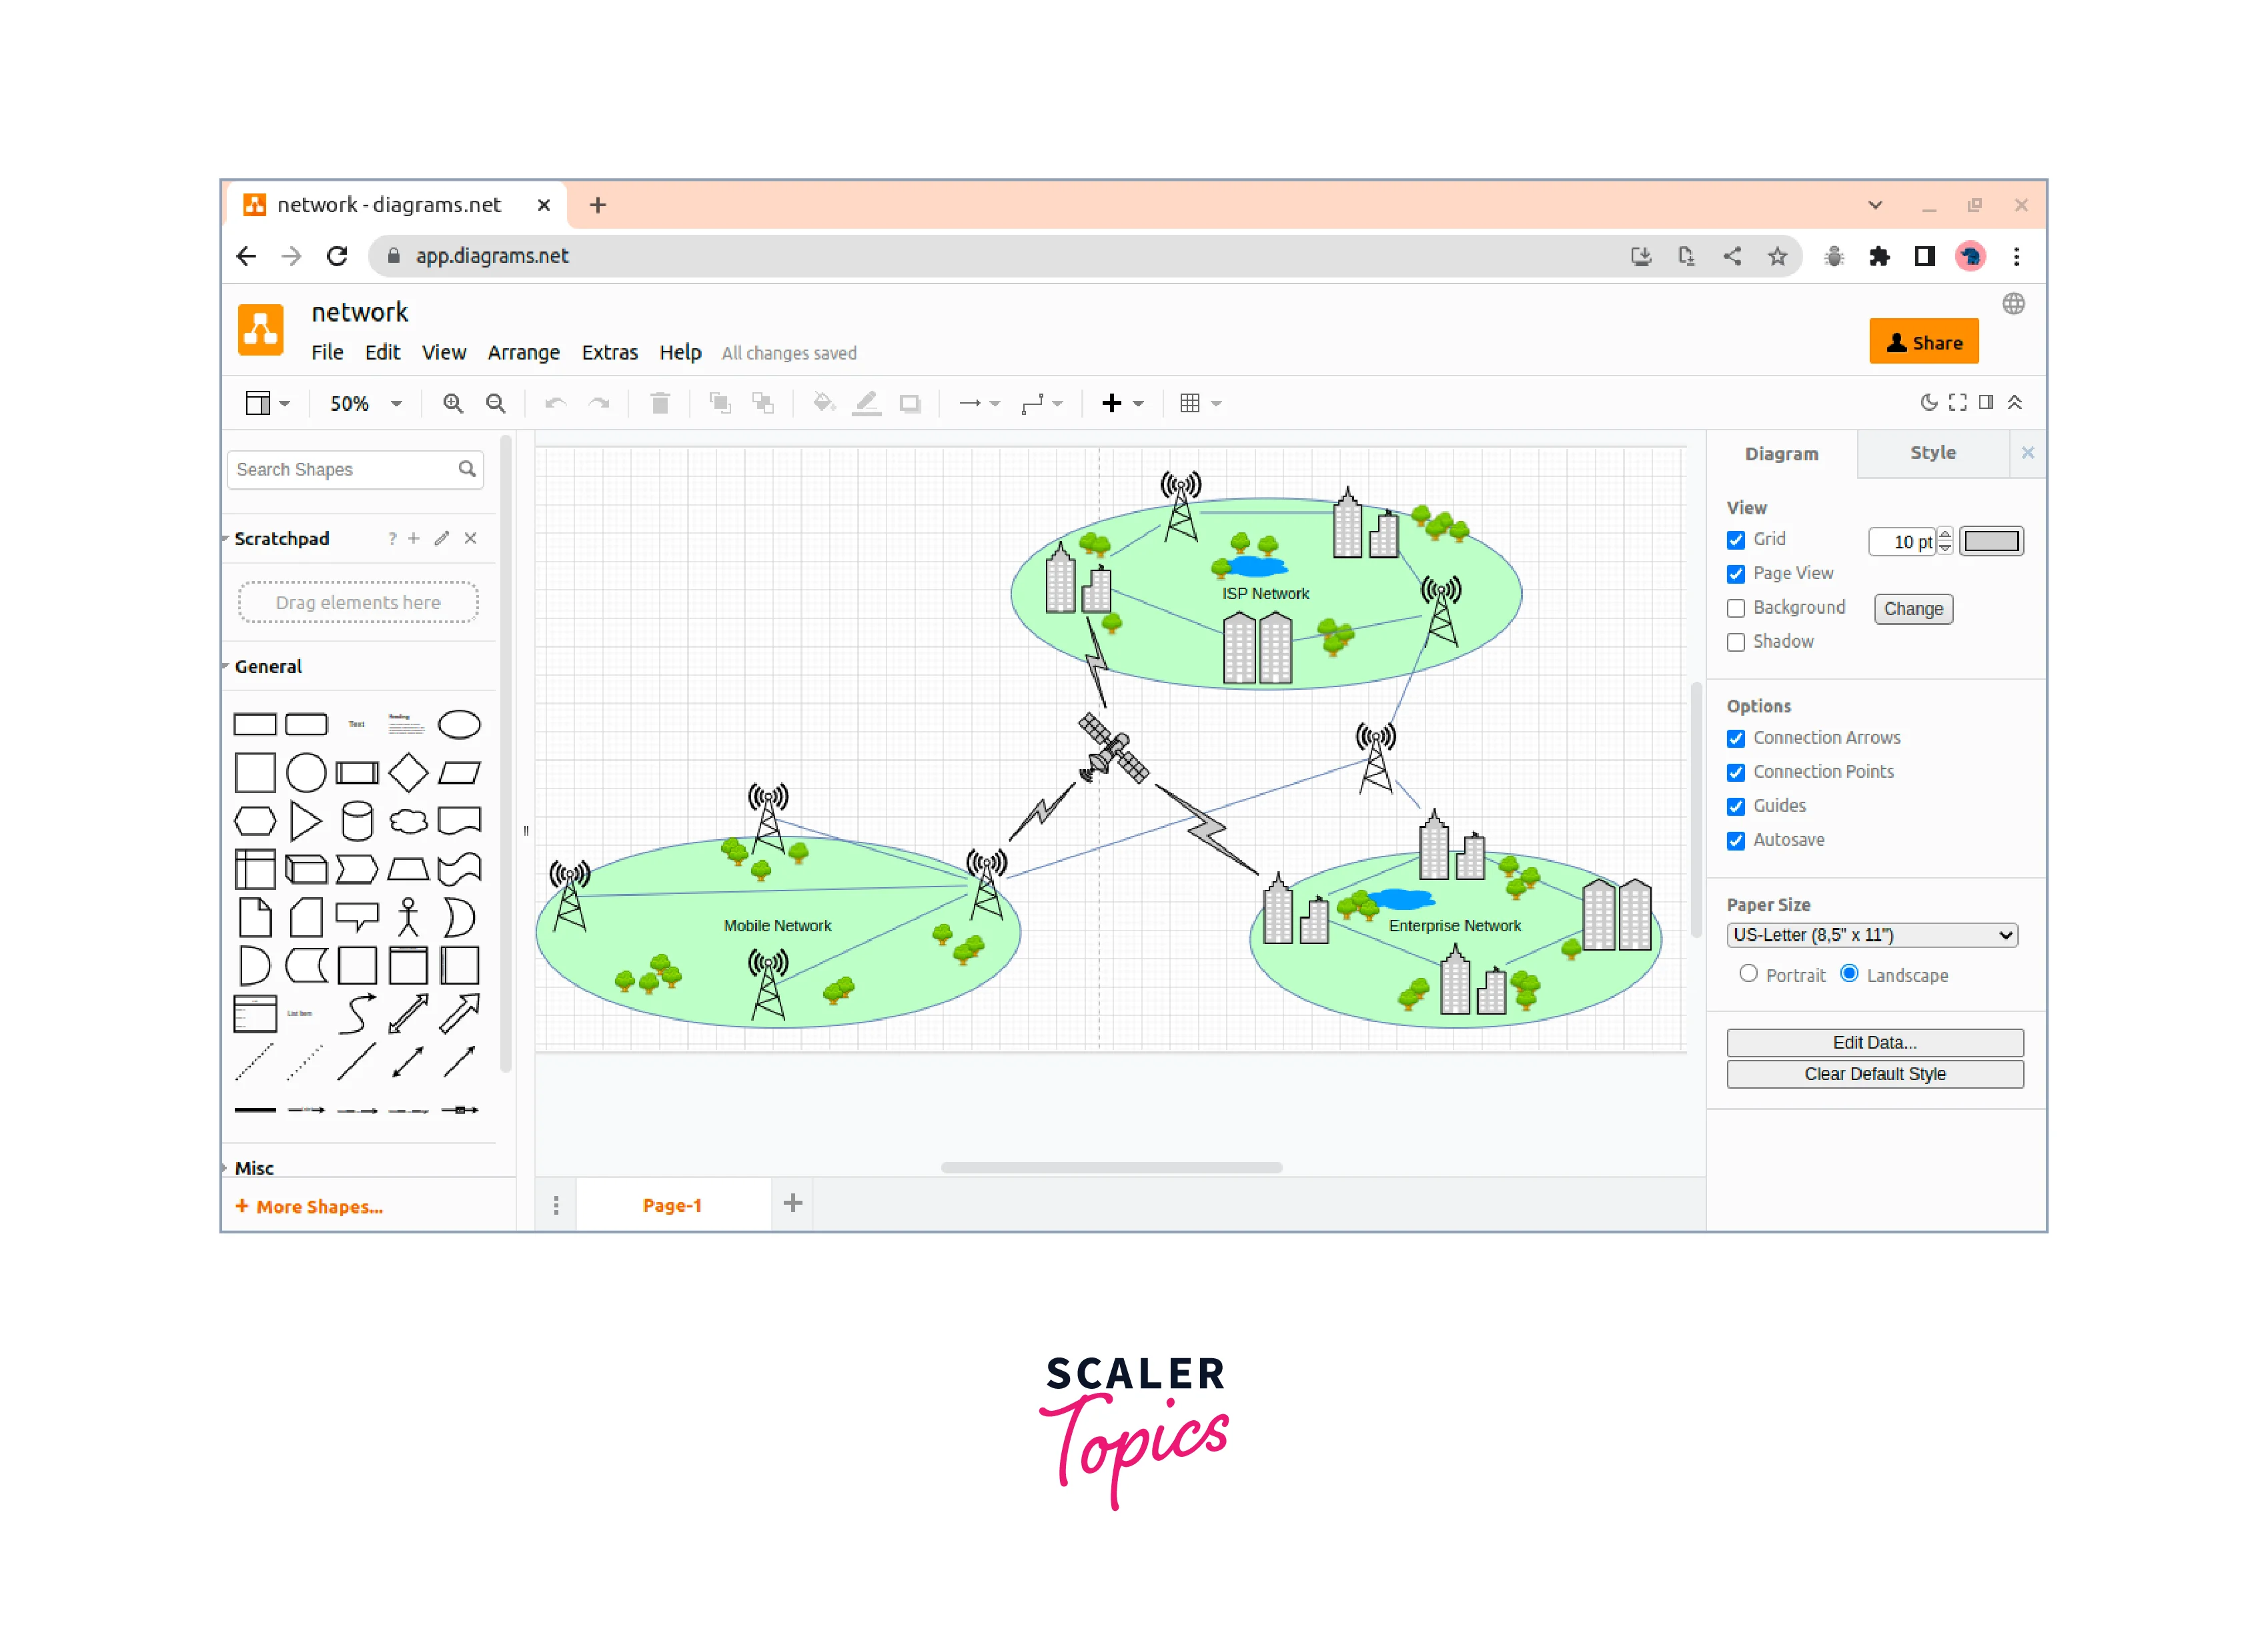This screenshot has height=1639, width=2268.
Task: Open the US-Letter paper size dropdown
Action: tap(1872, 936)
